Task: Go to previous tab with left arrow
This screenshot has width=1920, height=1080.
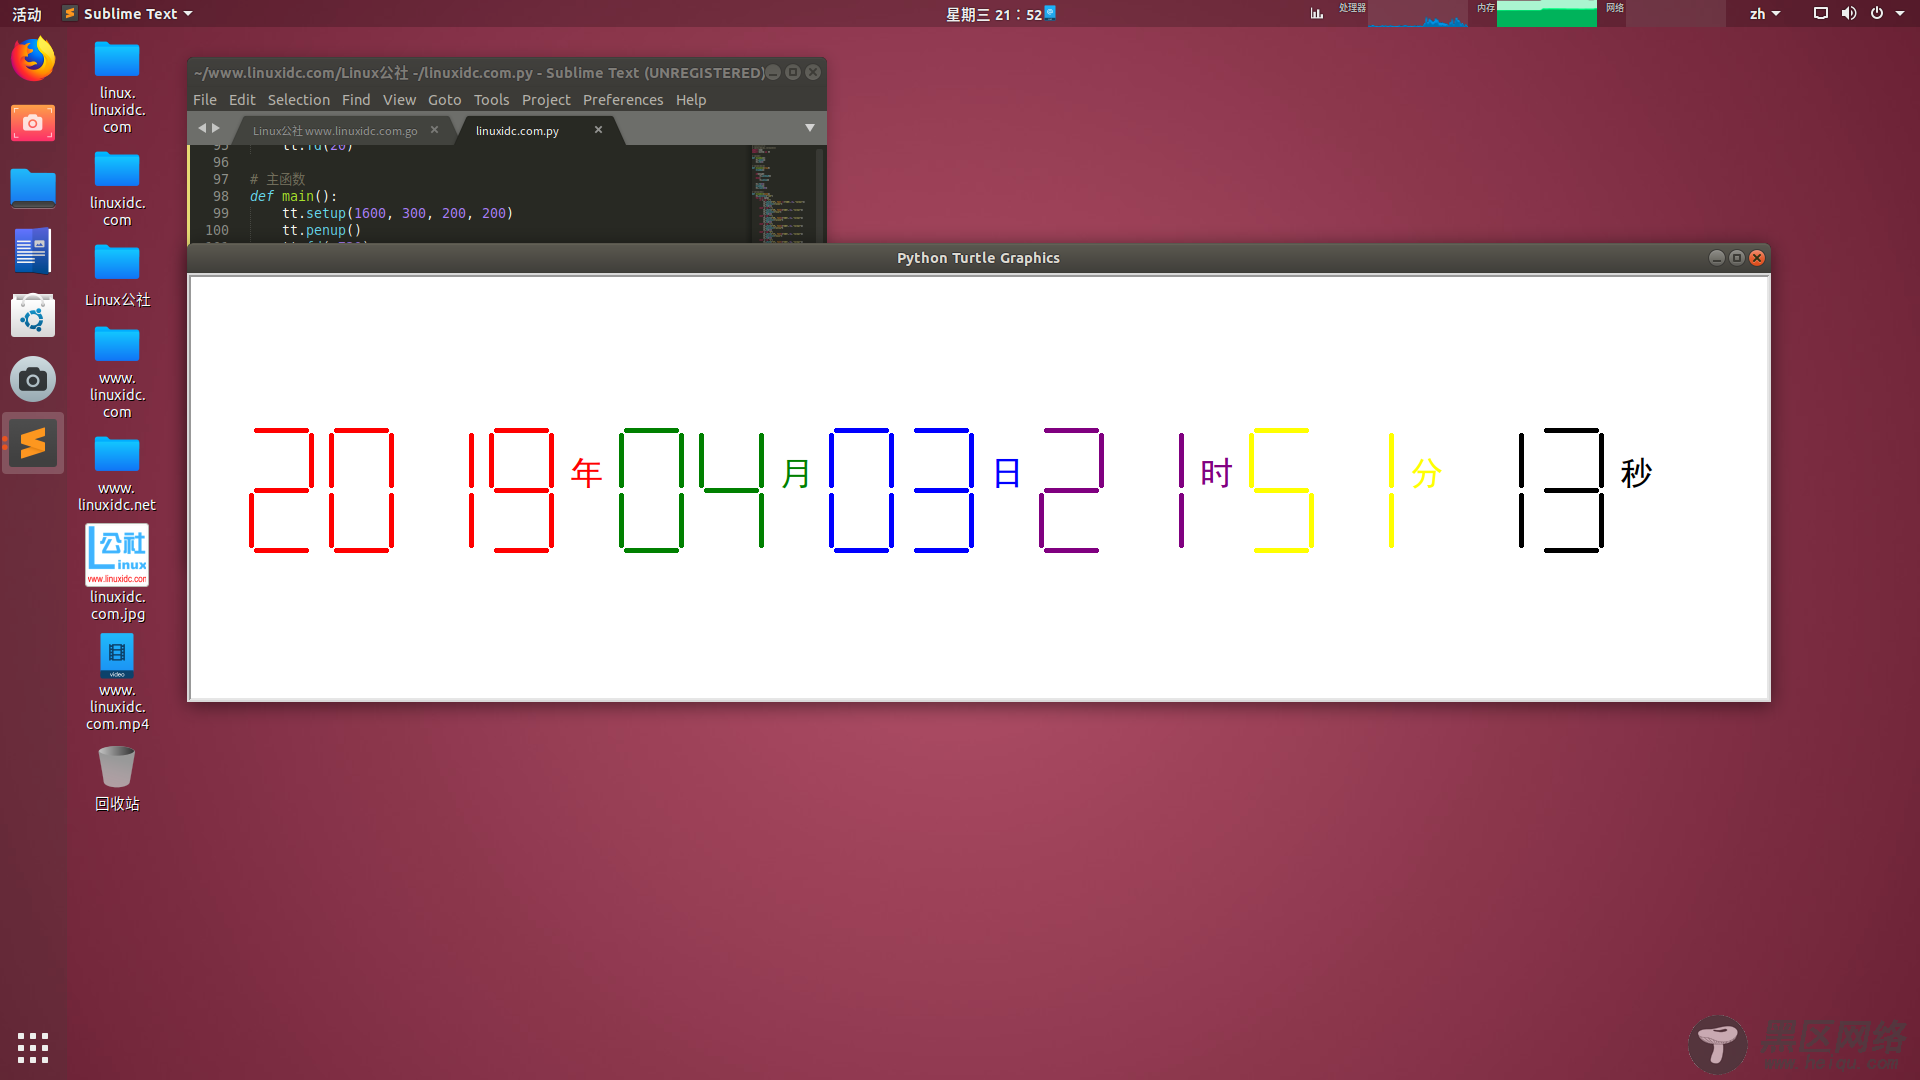Action: [201, 128]
